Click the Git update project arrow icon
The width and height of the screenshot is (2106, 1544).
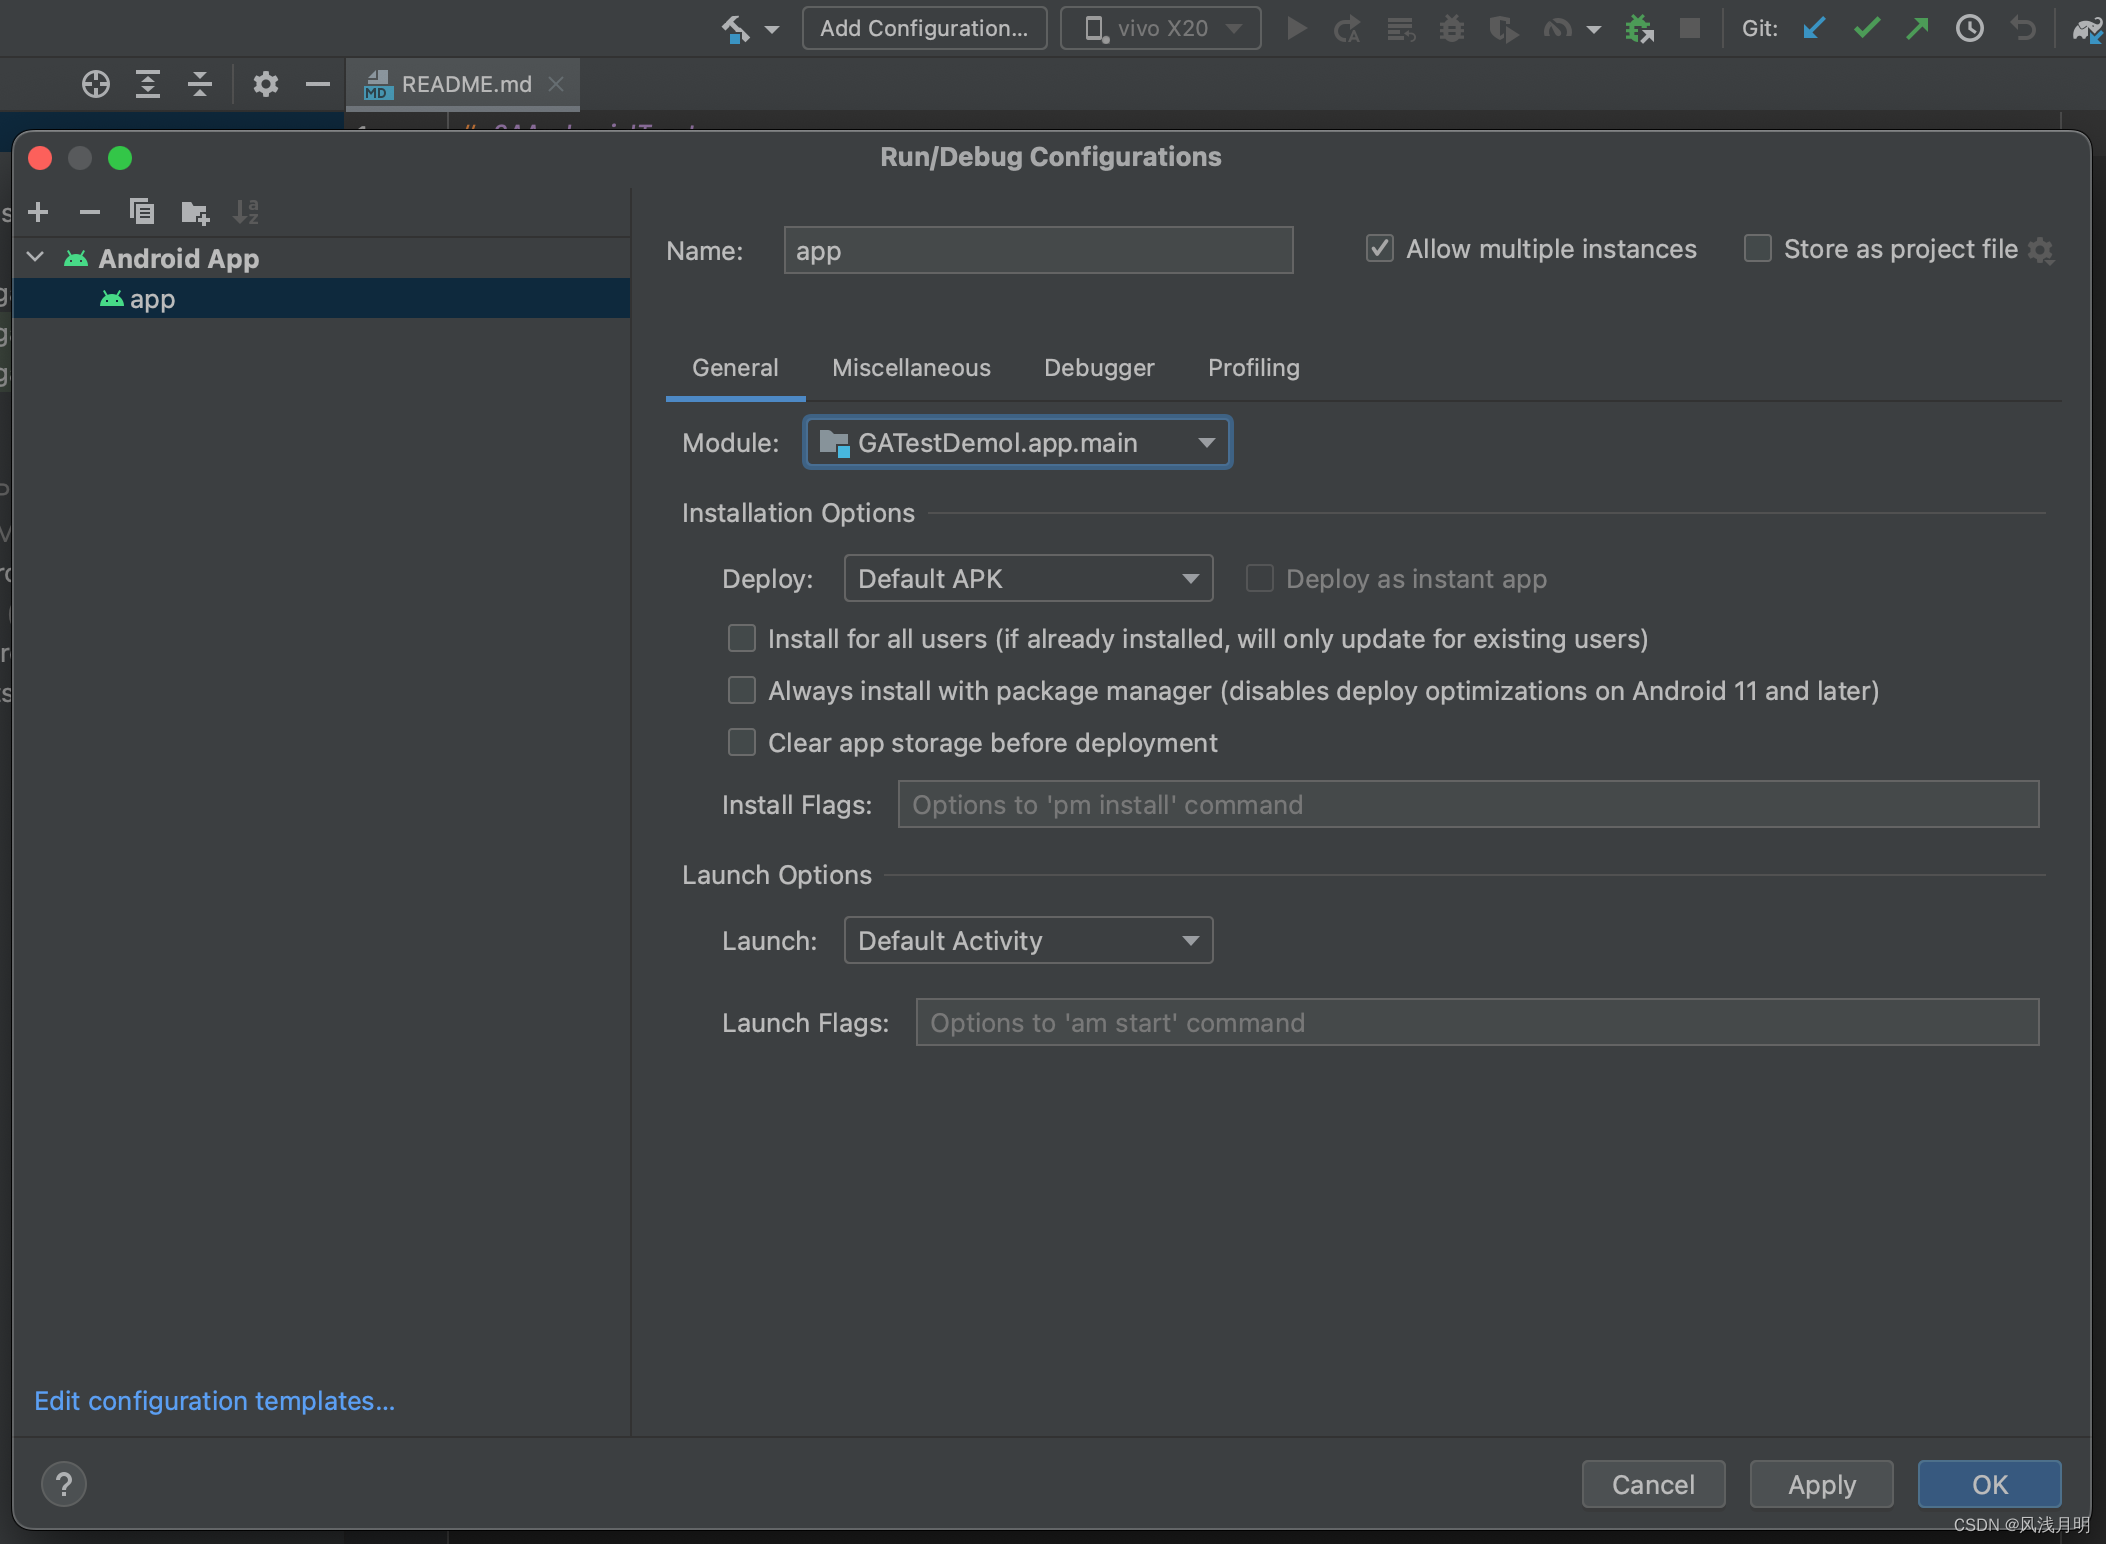[x=1814, y=28]
